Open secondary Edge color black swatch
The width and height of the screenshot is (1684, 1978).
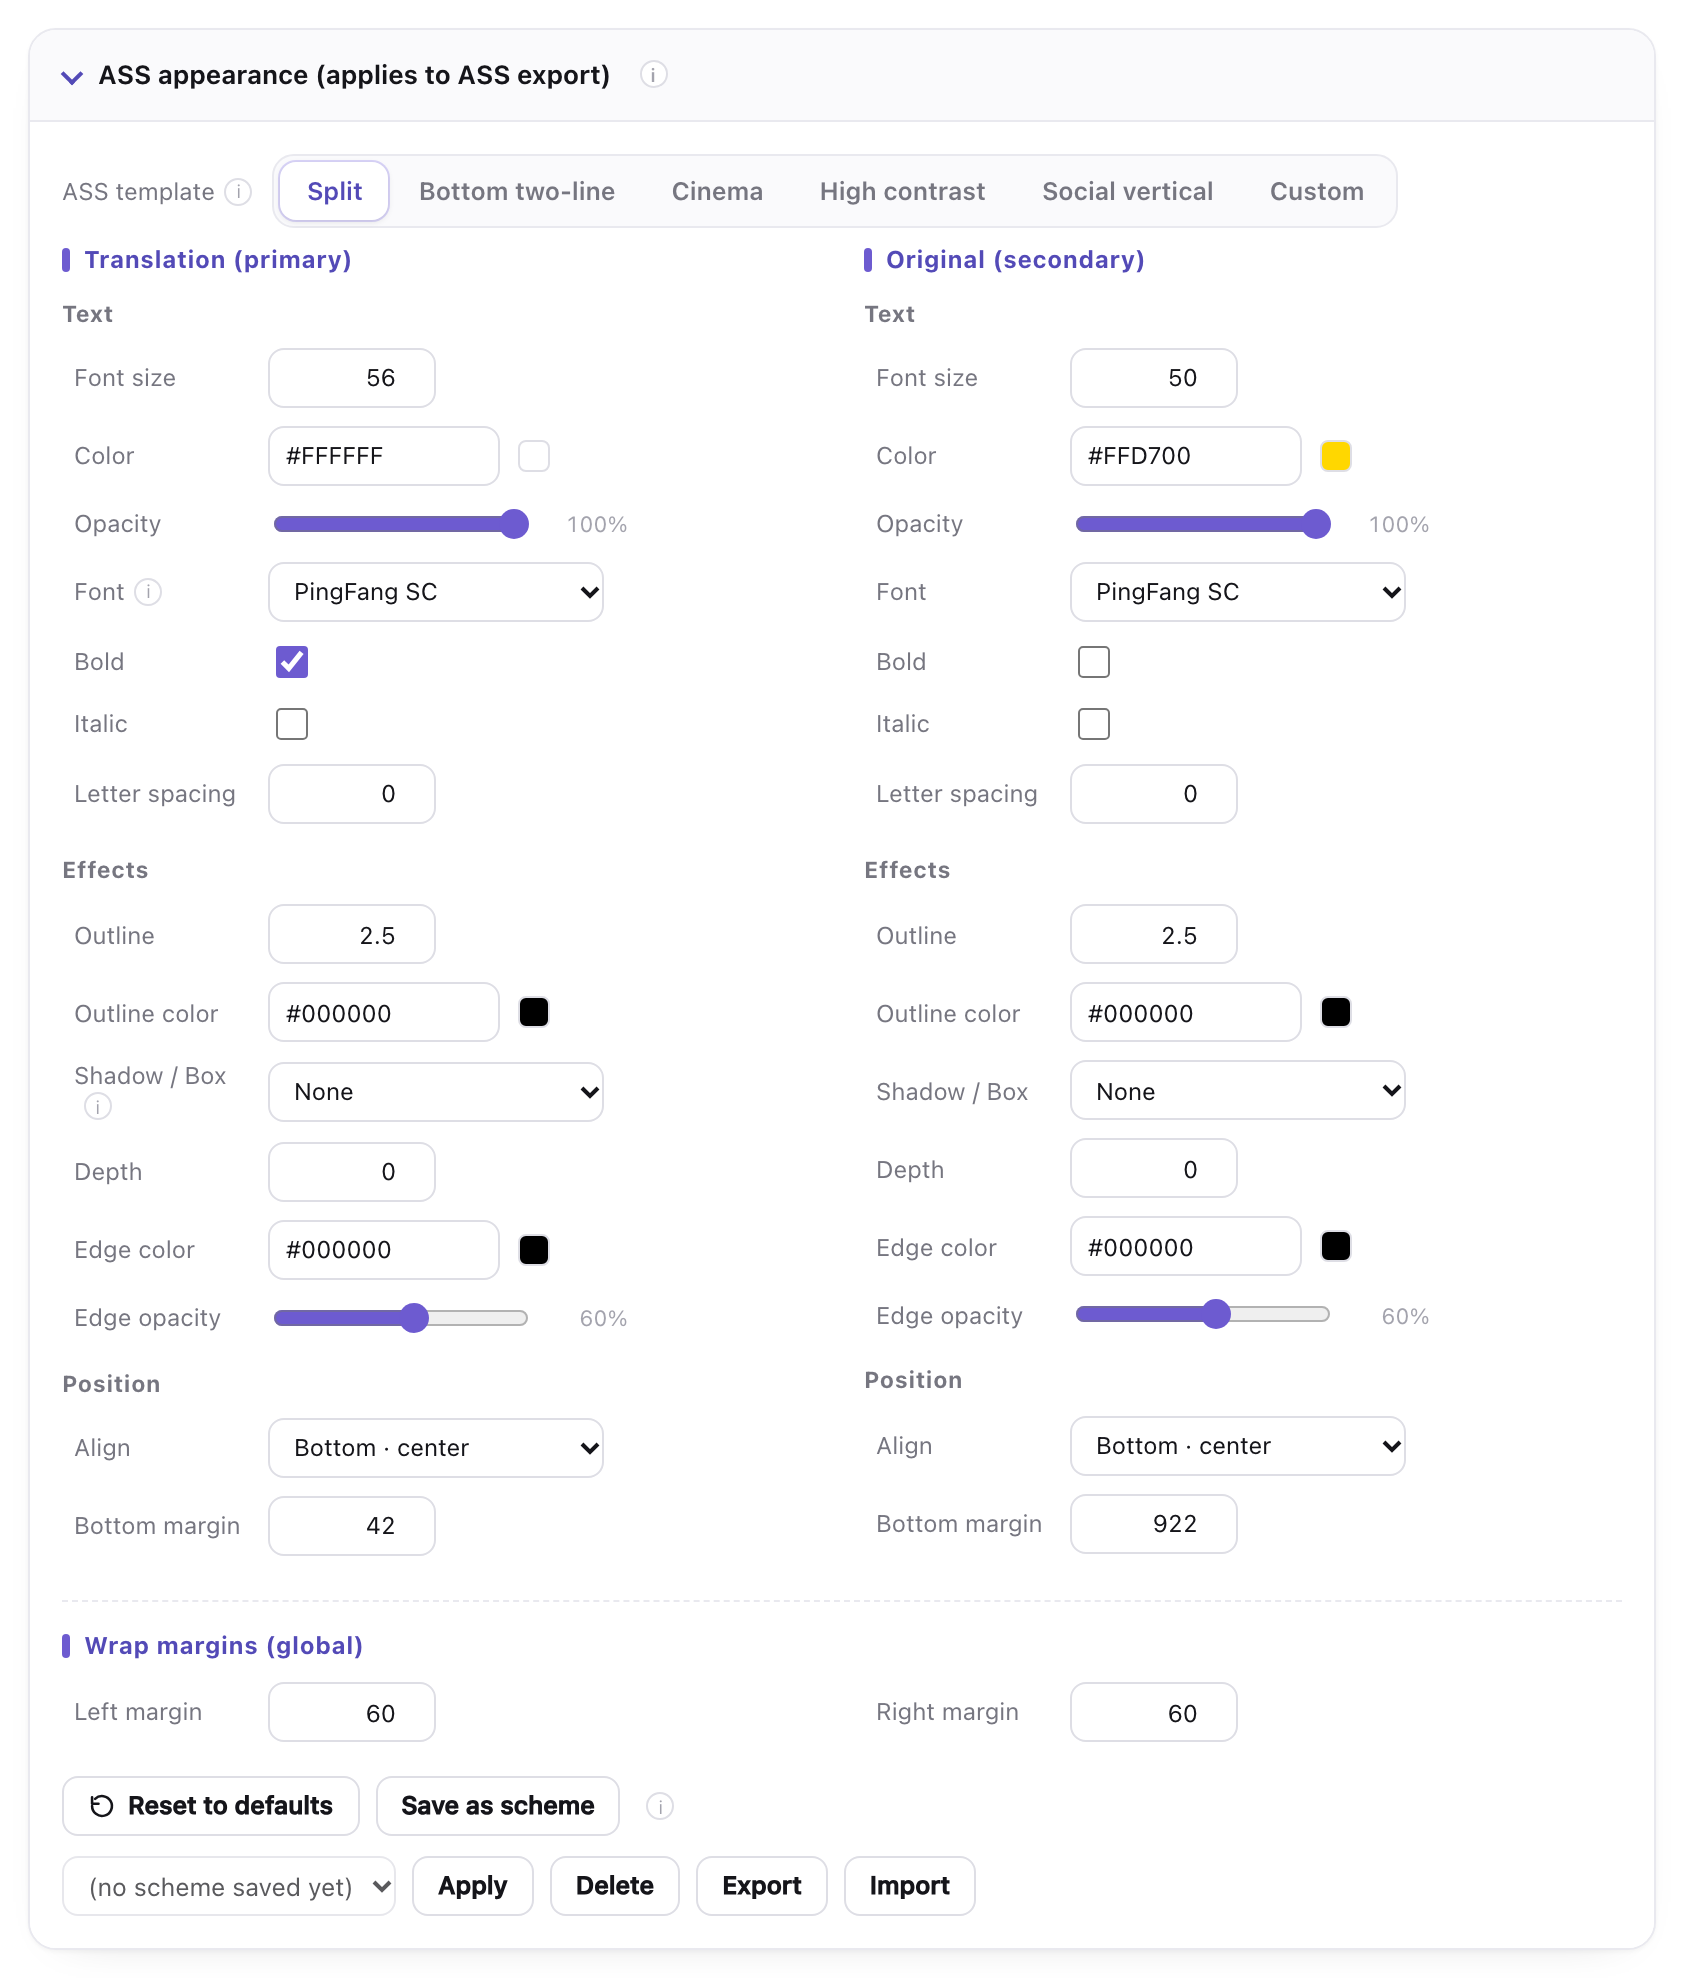[1336, 1246]
